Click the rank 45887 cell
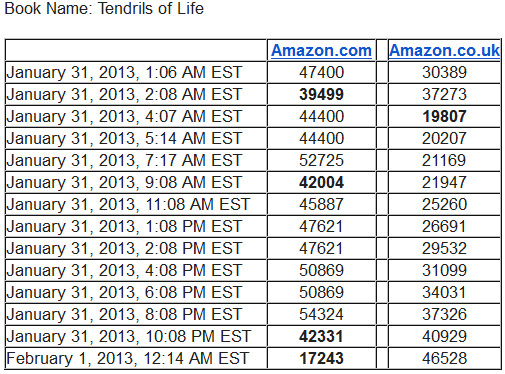The image size is (505, 374). point(321,204)
